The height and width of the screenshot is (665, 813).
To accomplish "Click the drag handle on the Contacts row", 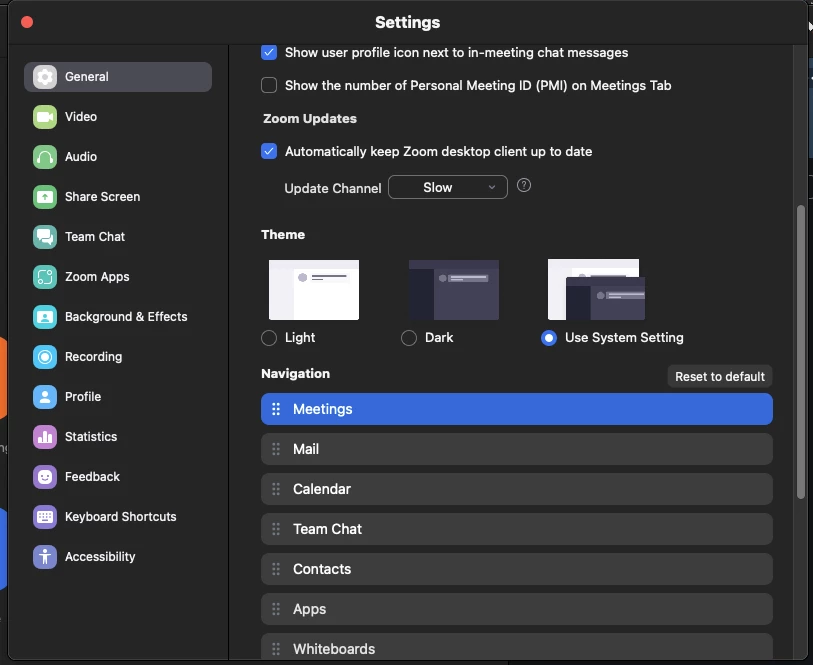I will coord(276,569).
